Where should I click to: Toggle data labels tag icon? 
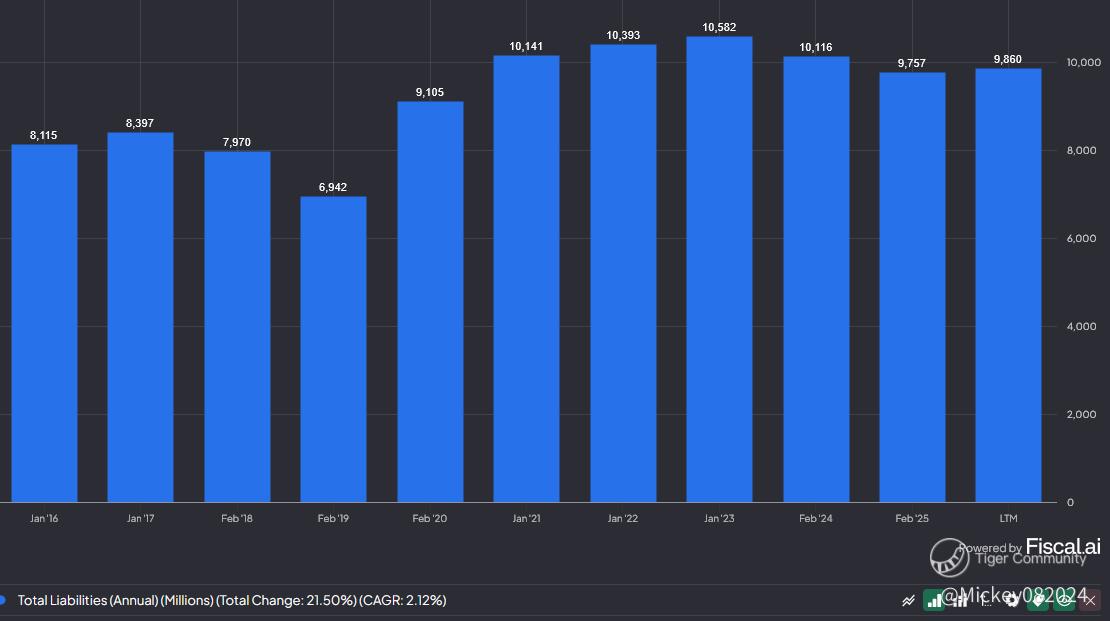point(1039,600)
